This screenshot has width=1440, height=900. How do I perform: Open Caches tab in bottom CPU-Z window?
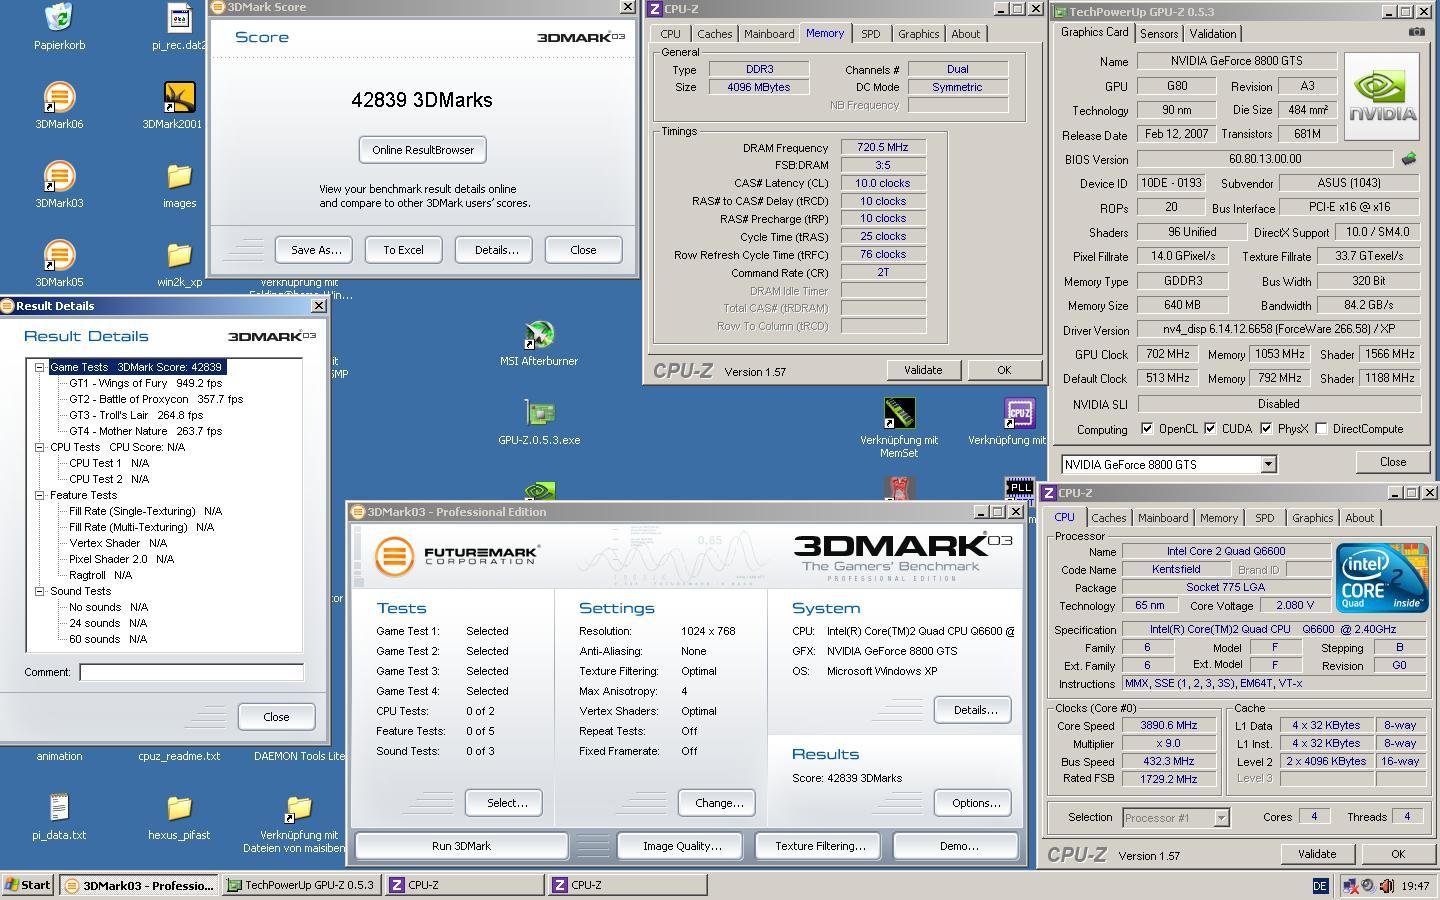(1109, 518)
